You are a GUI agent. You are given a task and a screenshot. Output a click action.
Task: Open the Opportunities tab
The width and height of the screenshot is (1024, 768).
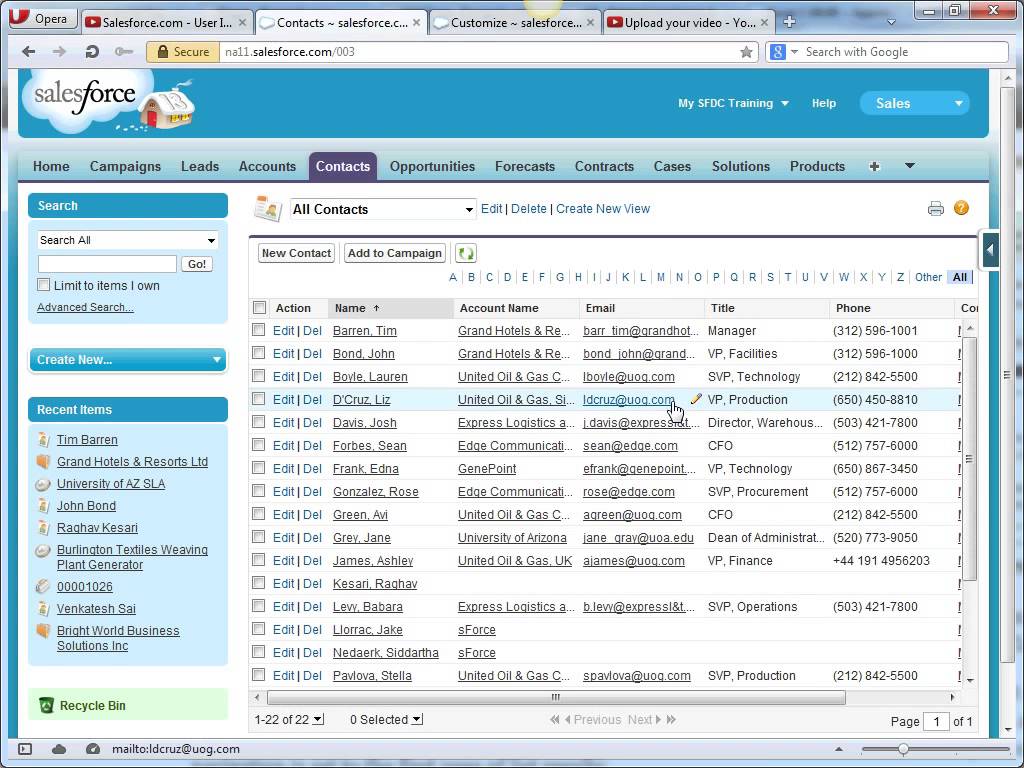tap(432, 167)
